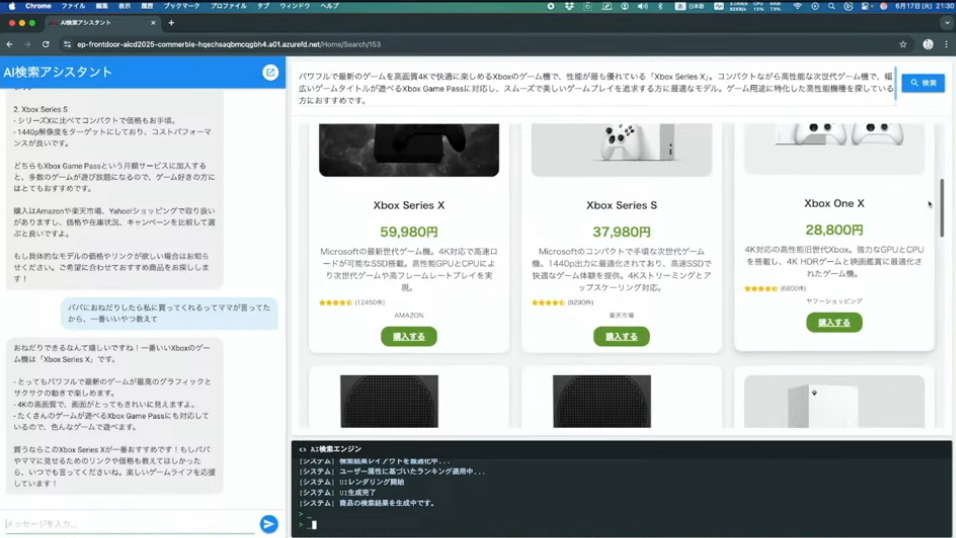Open the volume control in menu bar
Viewport: 956px width, 538px height.
[x=643, y=6]
